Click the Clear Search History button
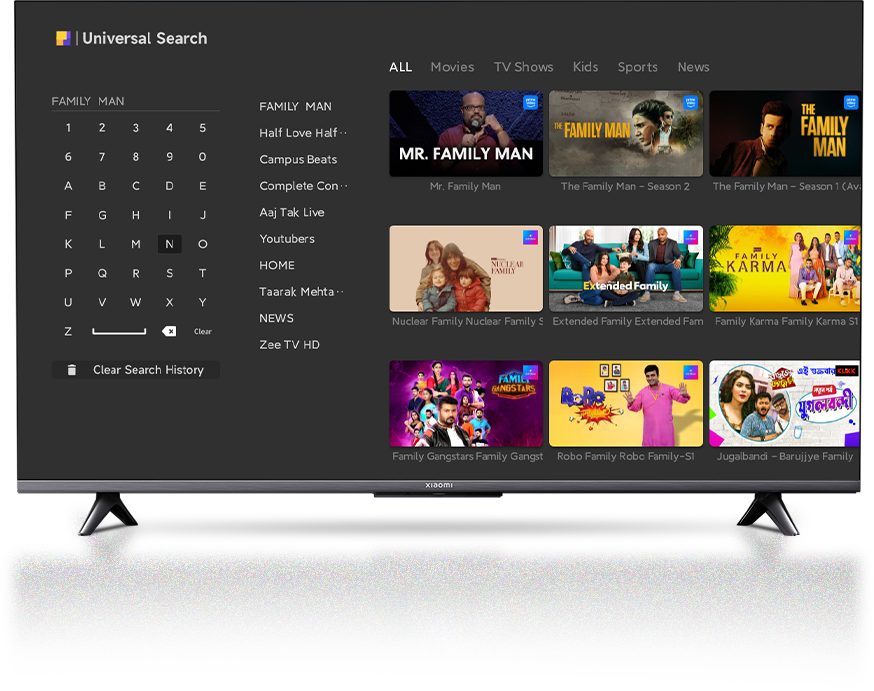 135,370
